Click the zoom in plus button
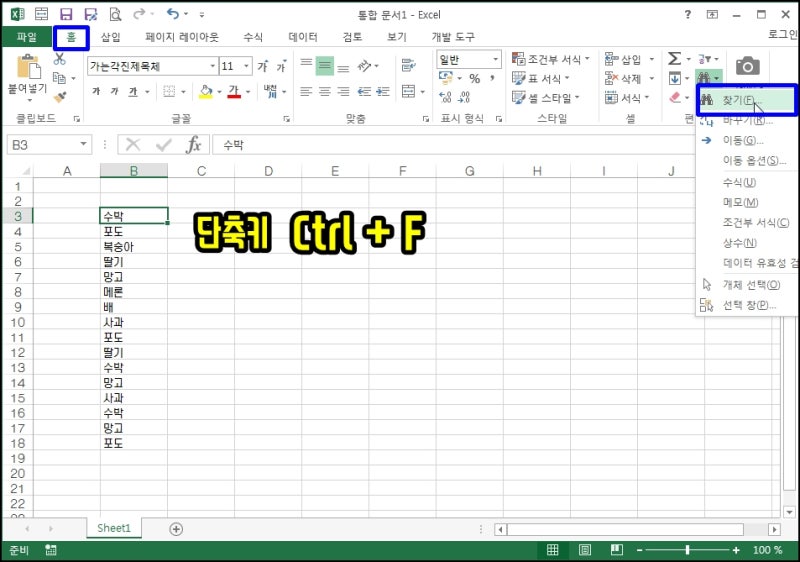800x562 pixels. [x=736, y=550]
